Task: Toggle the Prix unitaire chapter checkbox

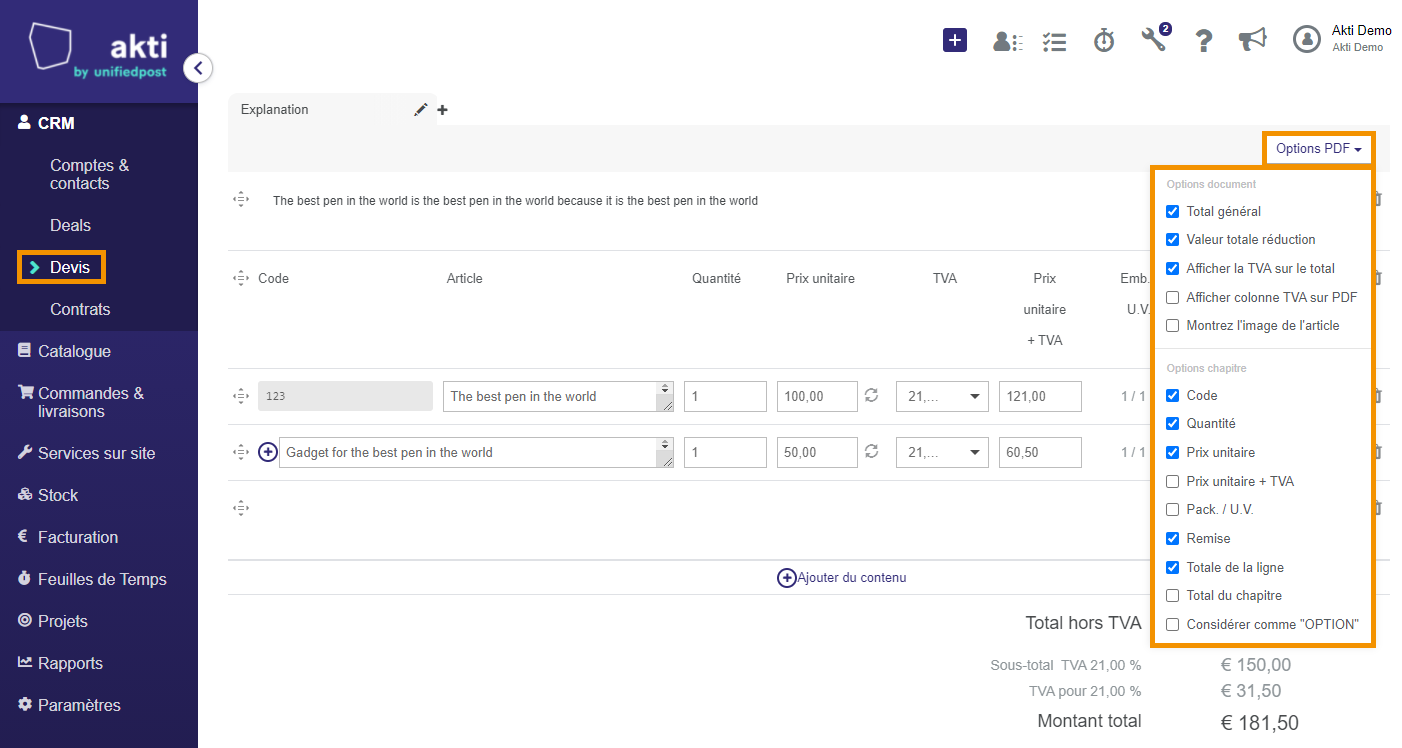Action: (x=1173, y=453)
